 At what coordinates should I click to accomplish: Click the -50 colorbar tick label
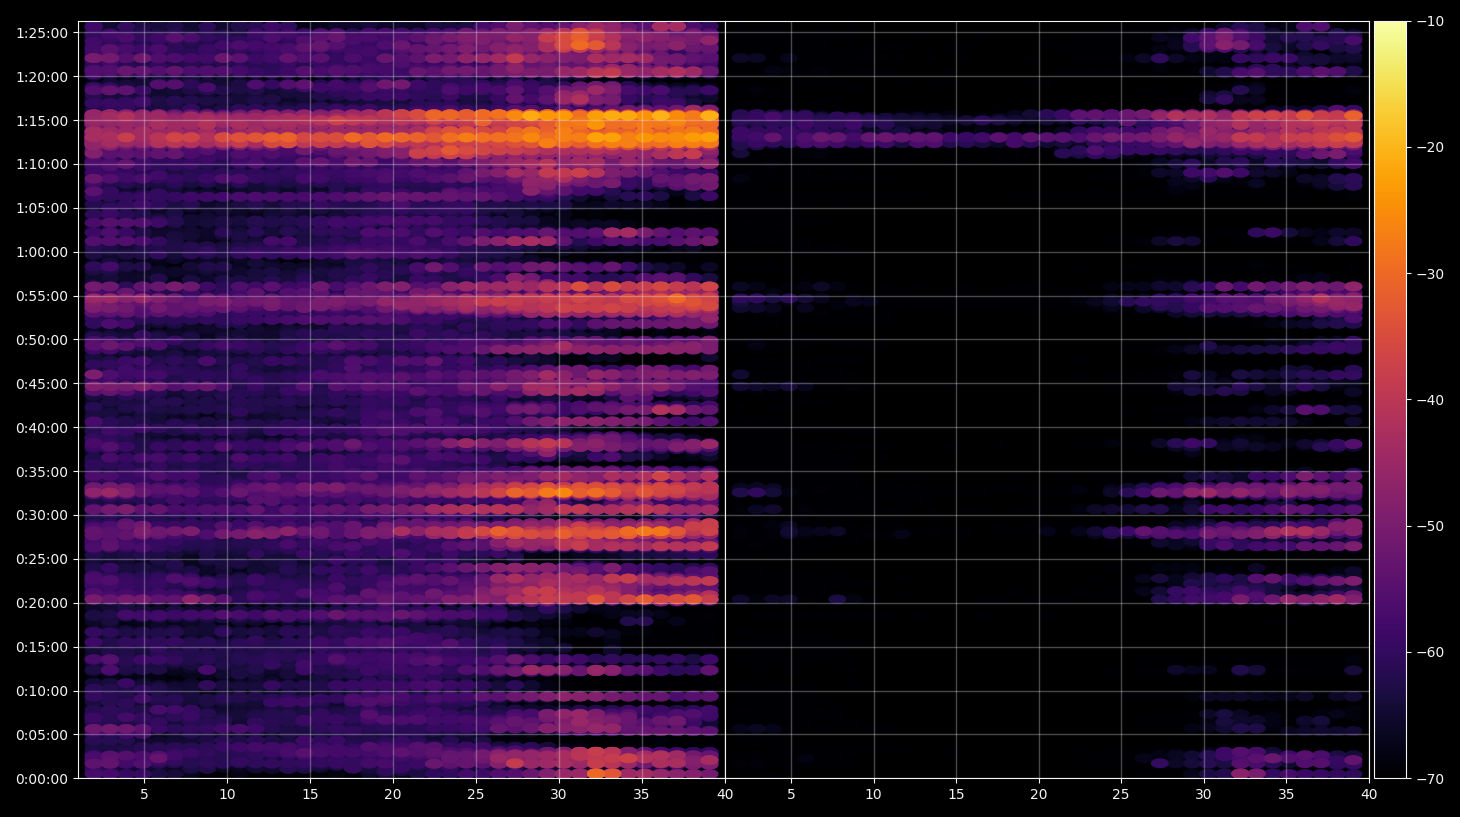1430,526
